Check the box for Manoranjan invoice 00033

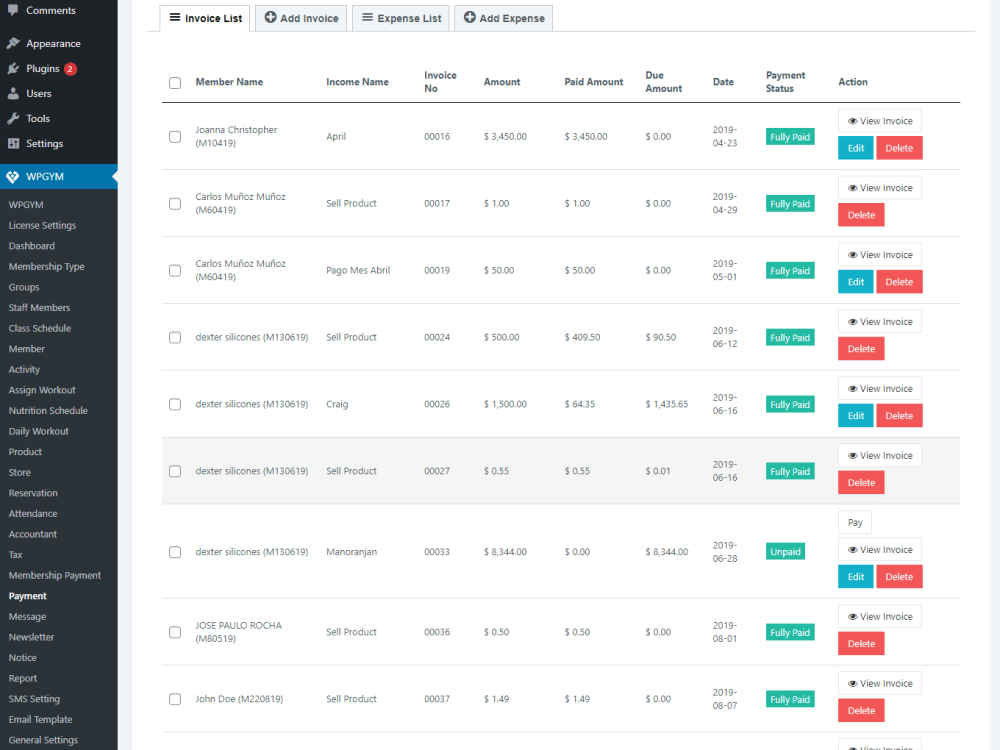pos(175,552)
